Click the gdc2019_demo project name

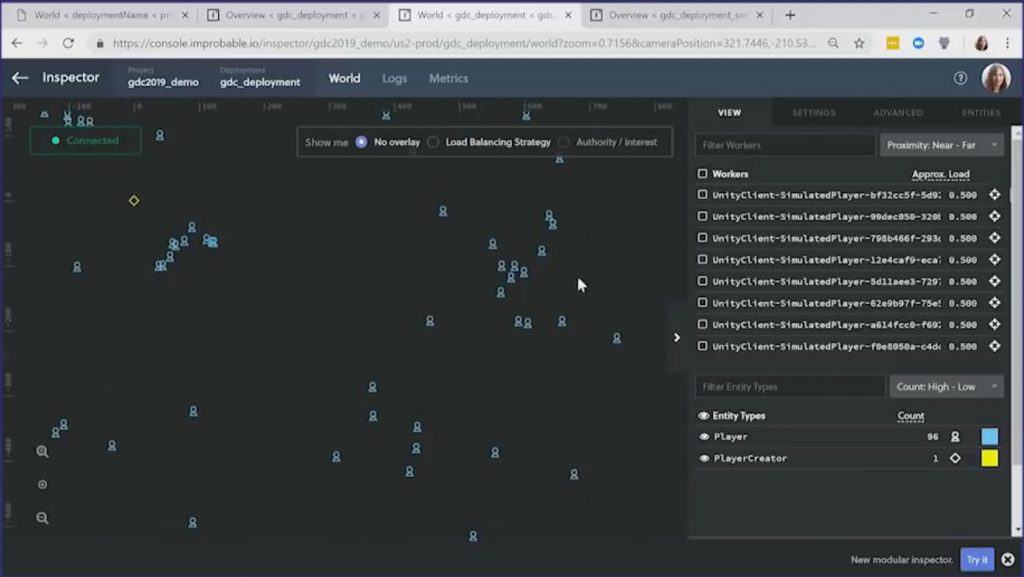163,82
